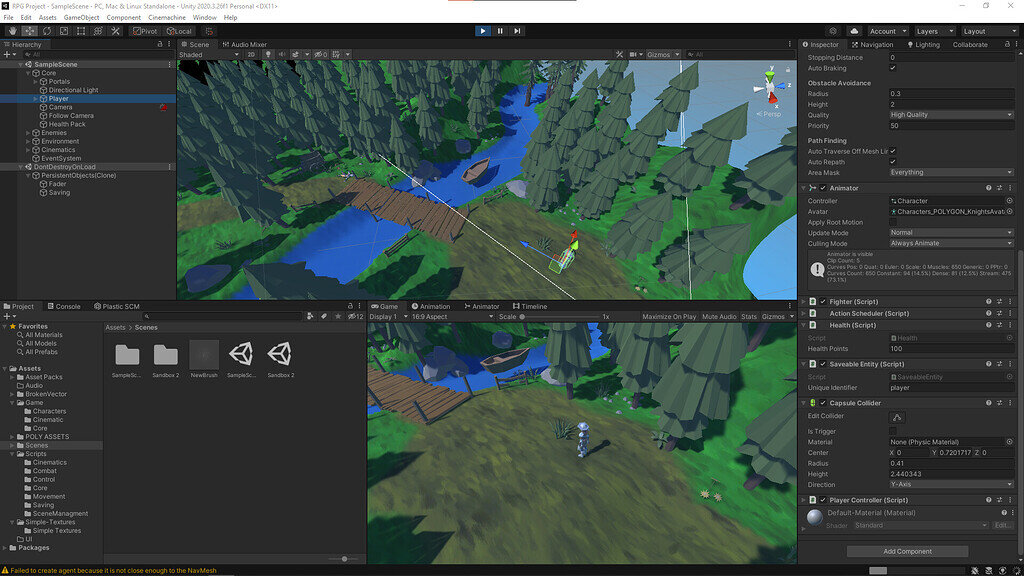Disable the Player Controller script checkbox
1024x576 pixels.
tap(823, 500)
